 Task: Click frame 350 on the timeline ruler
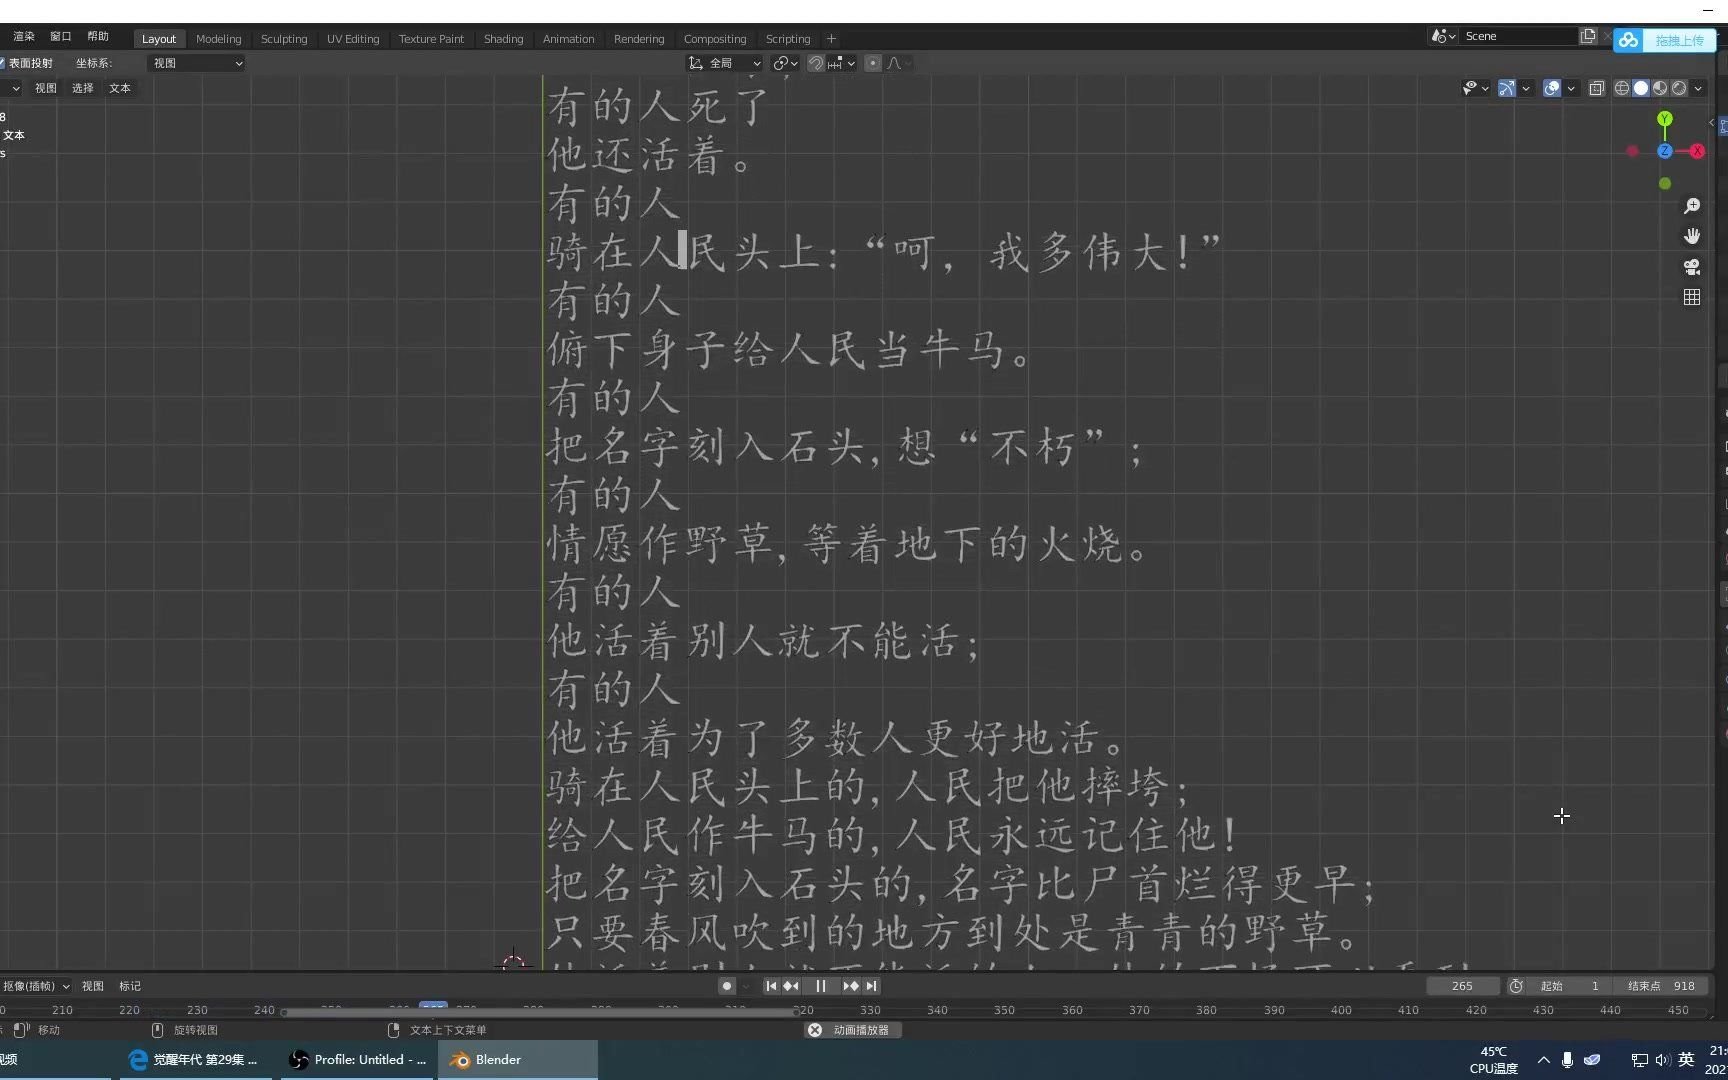tap(1004, 1010)
